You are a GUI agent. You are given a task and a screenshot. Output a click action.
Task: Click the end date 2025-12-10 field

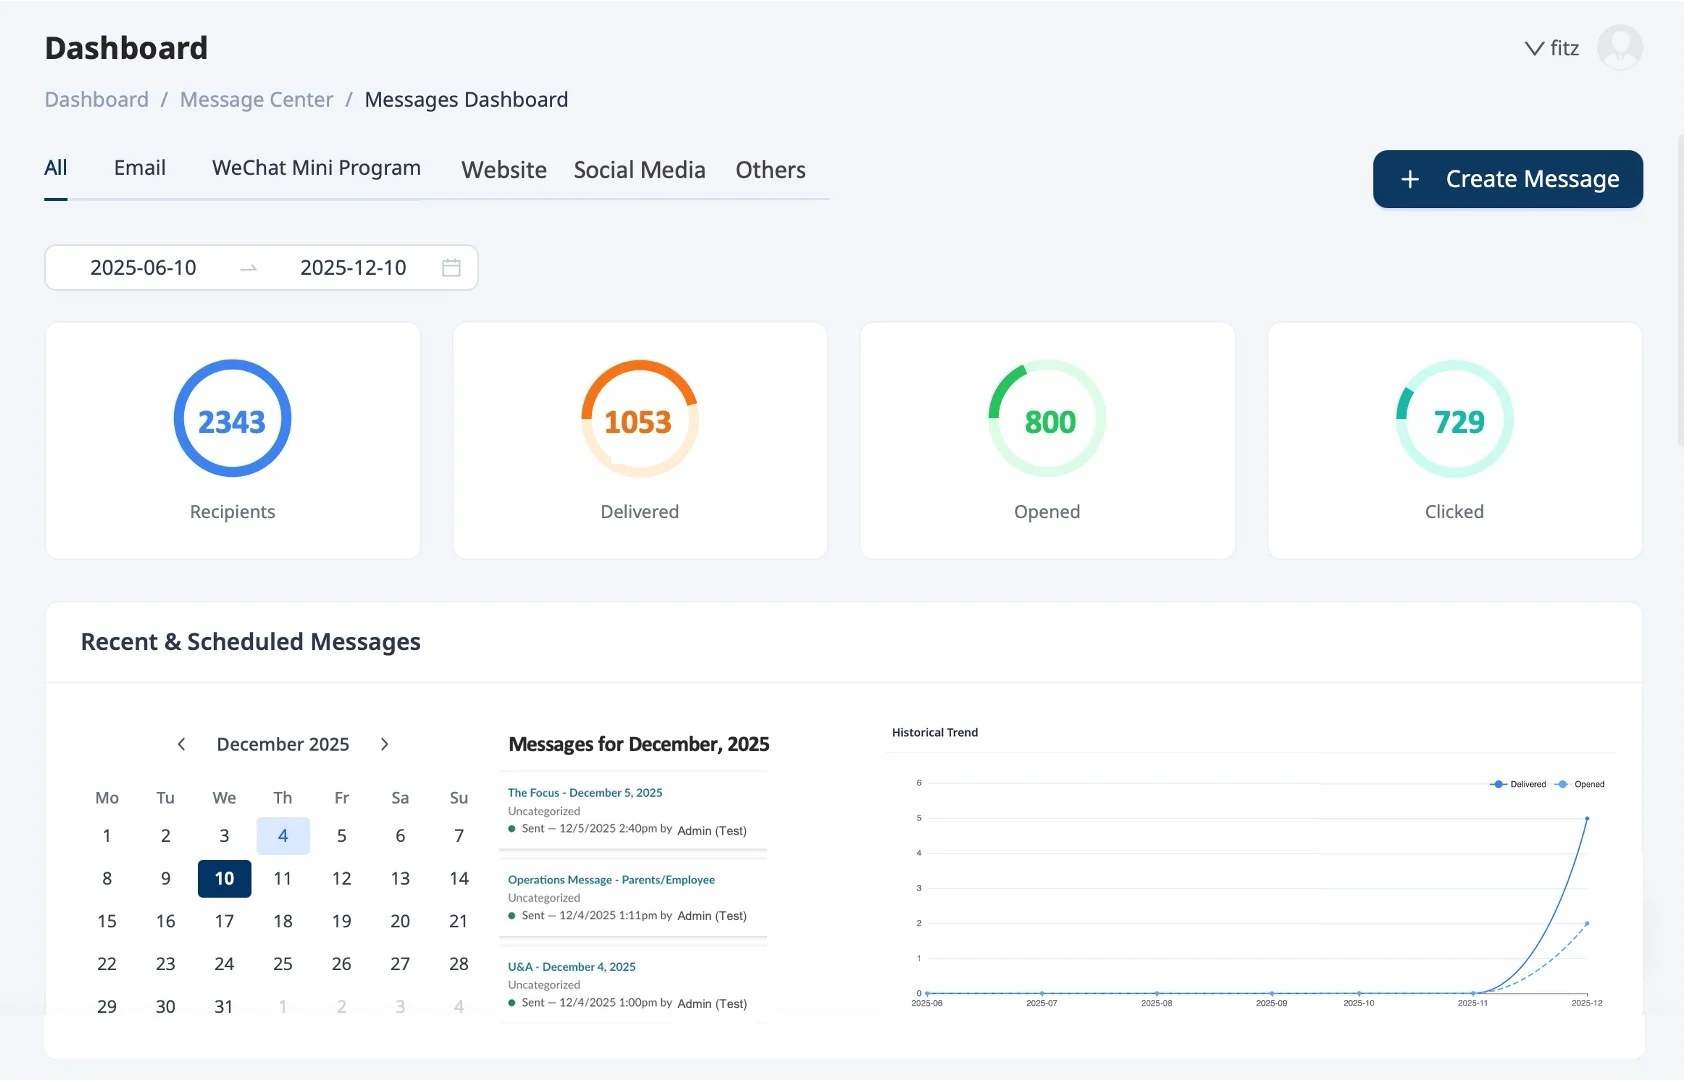coord(353,268)
